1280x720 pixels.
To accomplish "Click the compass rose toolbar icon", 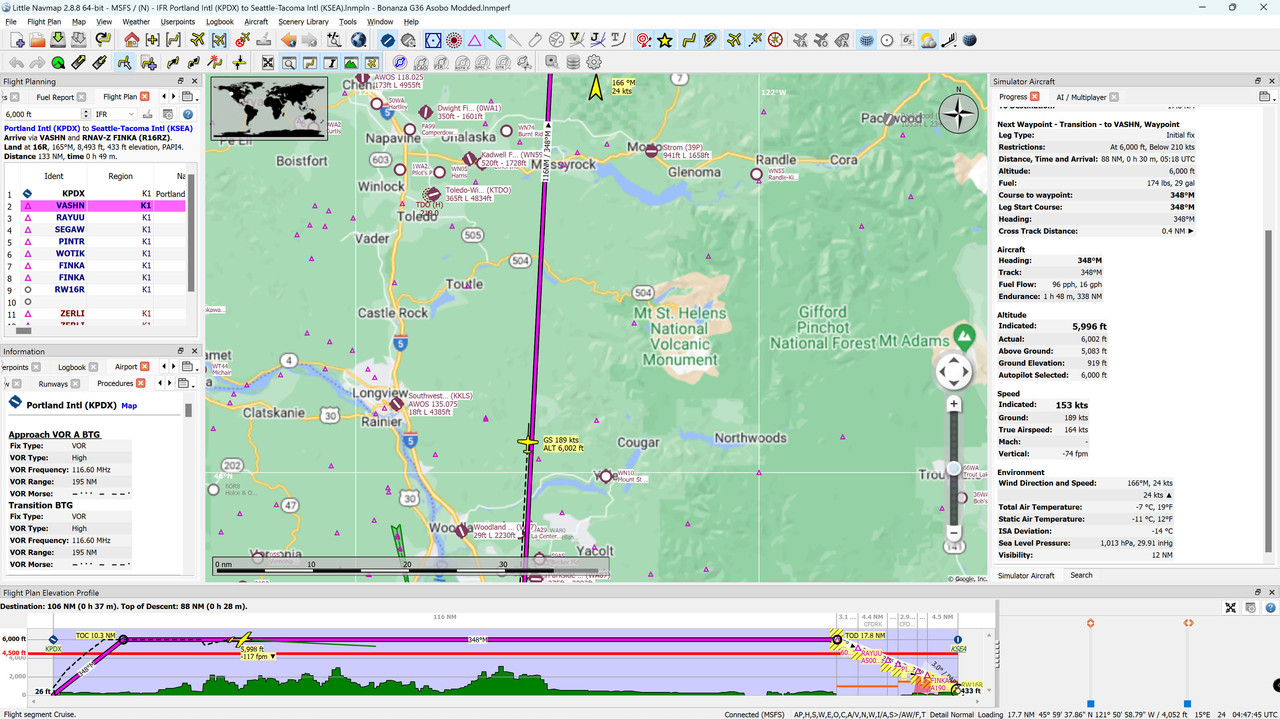I will [775, 40].
